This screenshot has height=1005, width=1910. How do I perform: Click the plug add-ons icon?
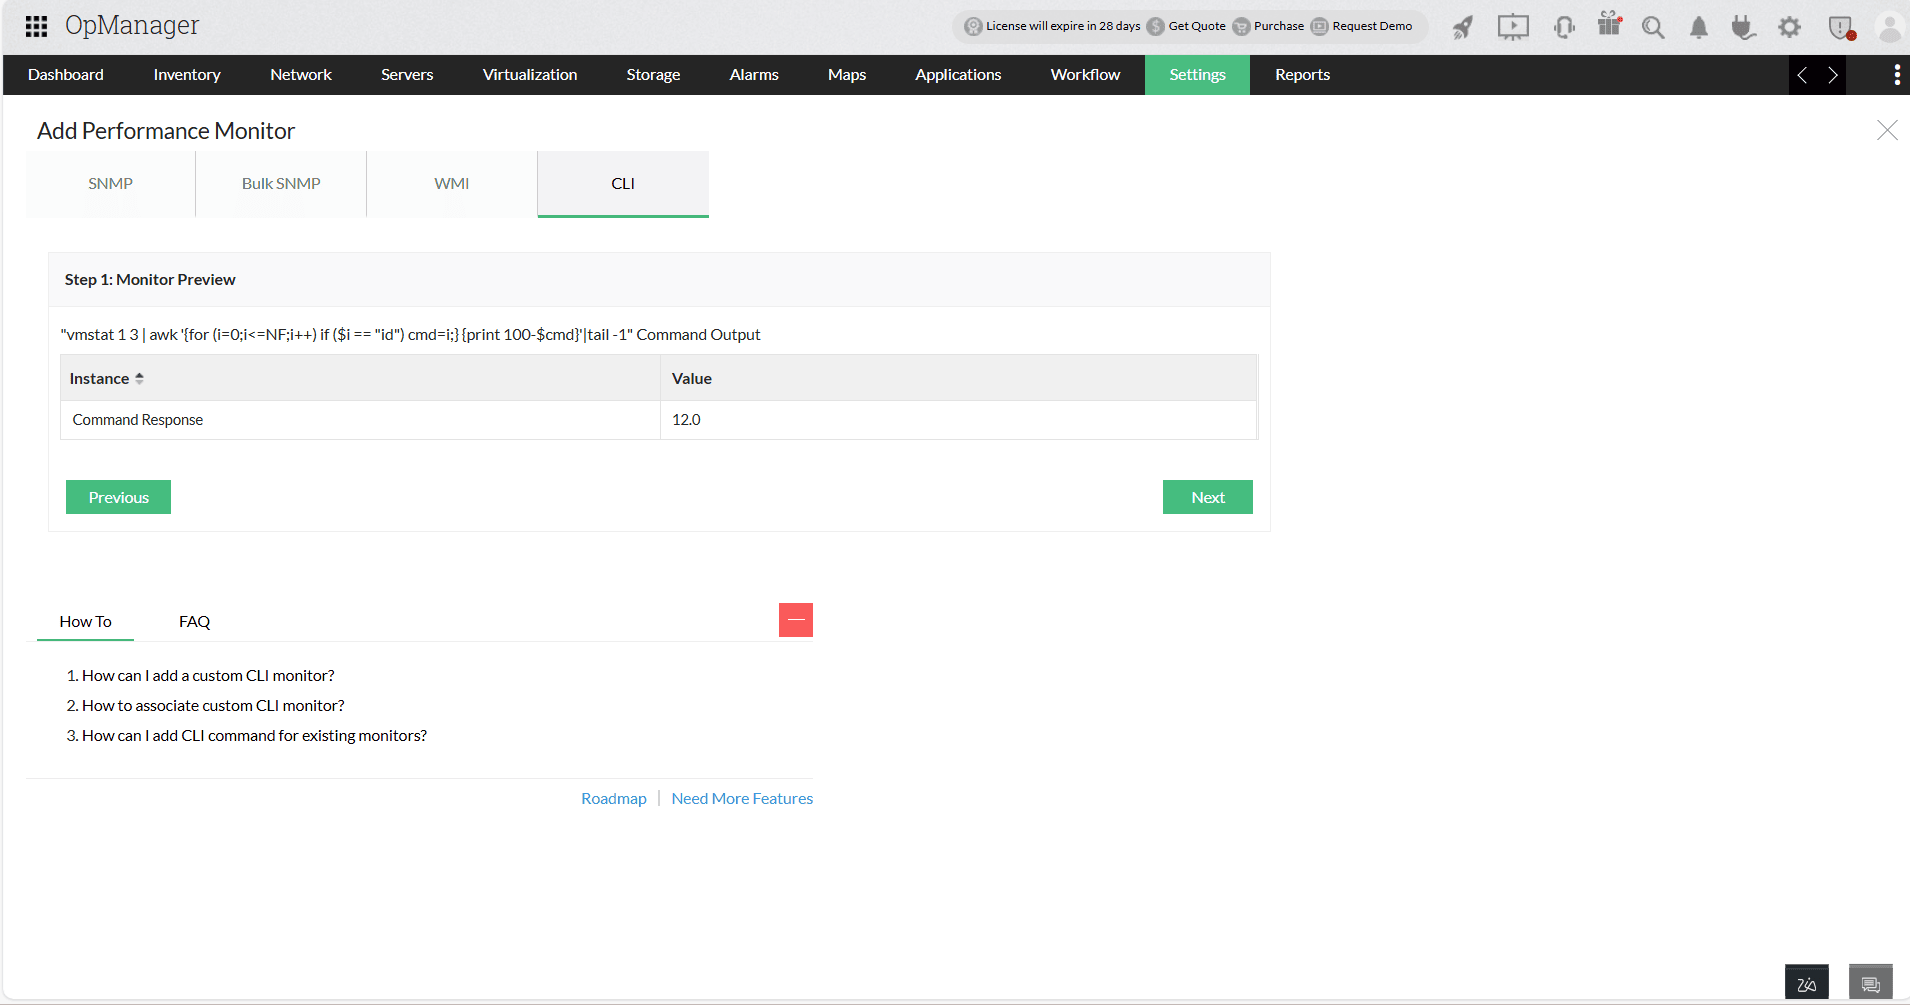pyautogui.click(x=1743, y=27)
